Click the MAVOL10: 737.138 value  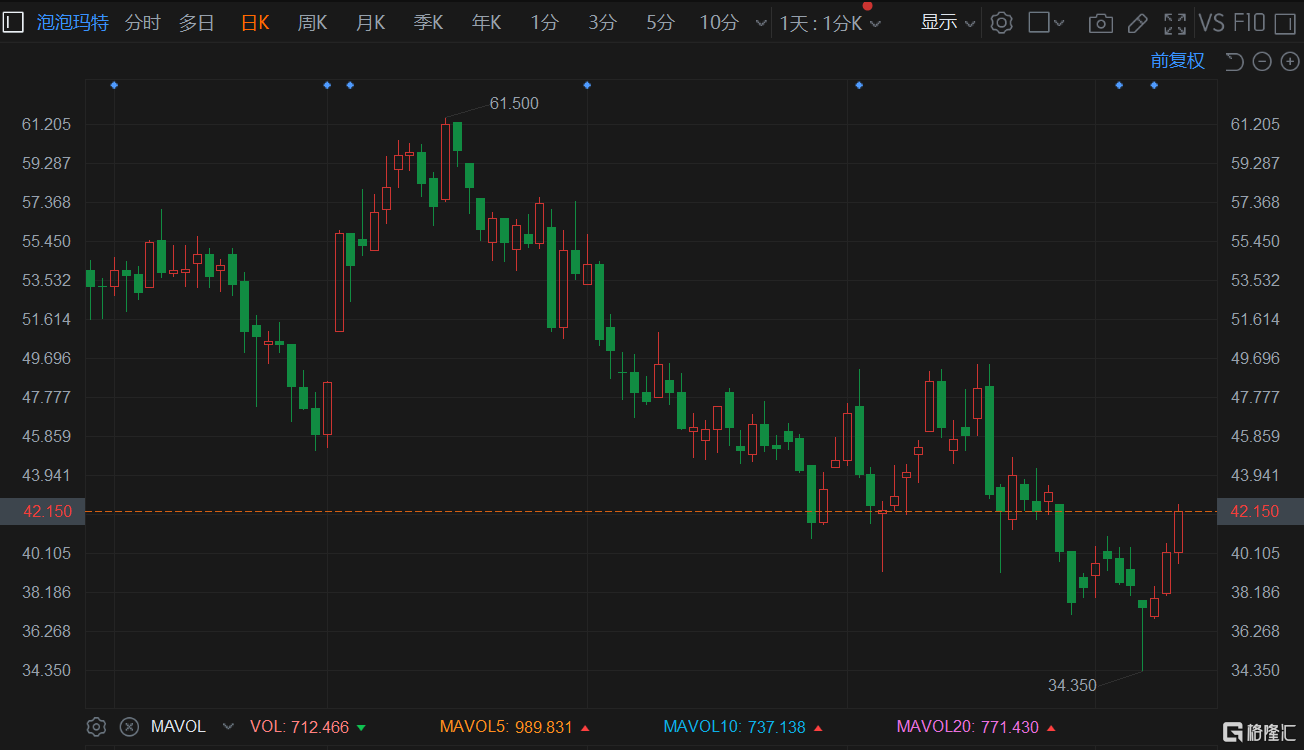pos(741,727)
